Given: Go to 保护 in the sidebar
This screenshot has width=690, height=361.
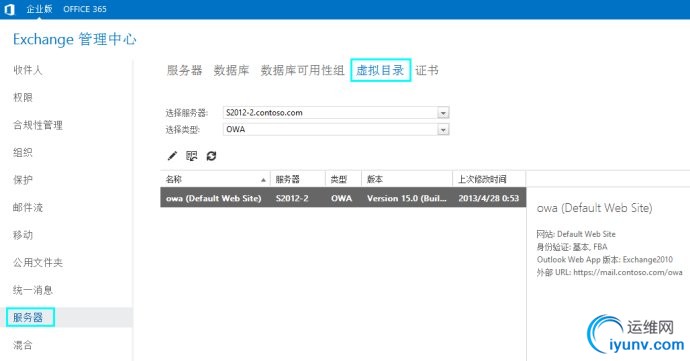Looking at the screenshot, I should click(23, 180).
